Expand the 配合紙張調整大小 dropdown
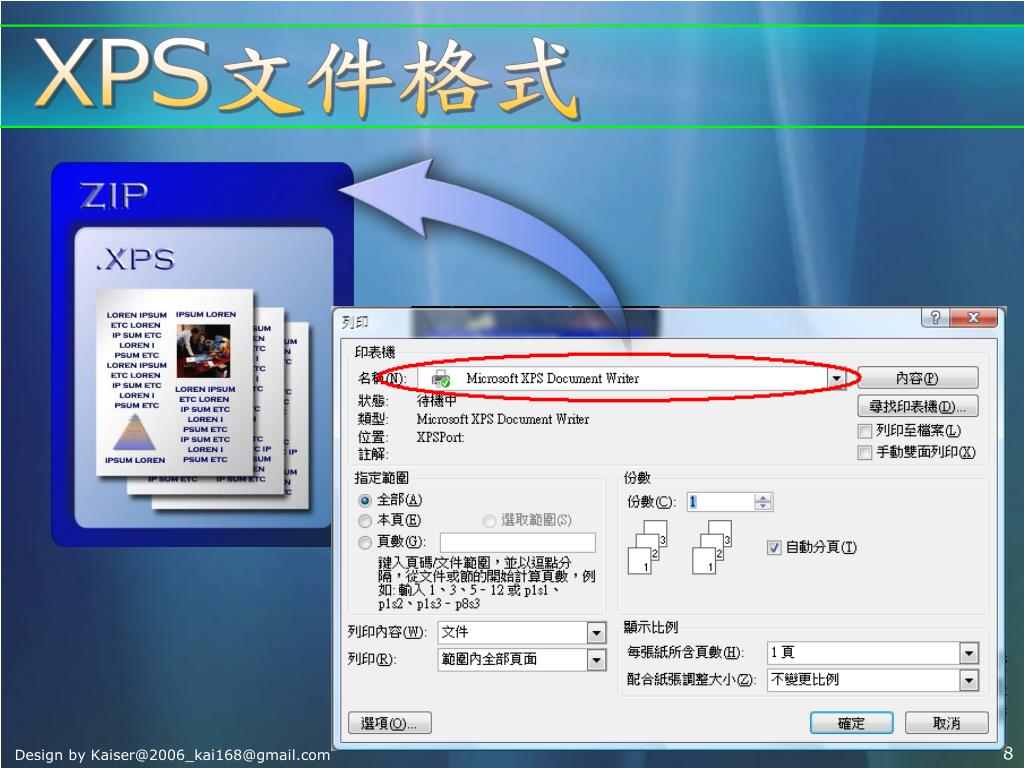This screenshot has height=768, width=1024. click(x=969, y=680)
